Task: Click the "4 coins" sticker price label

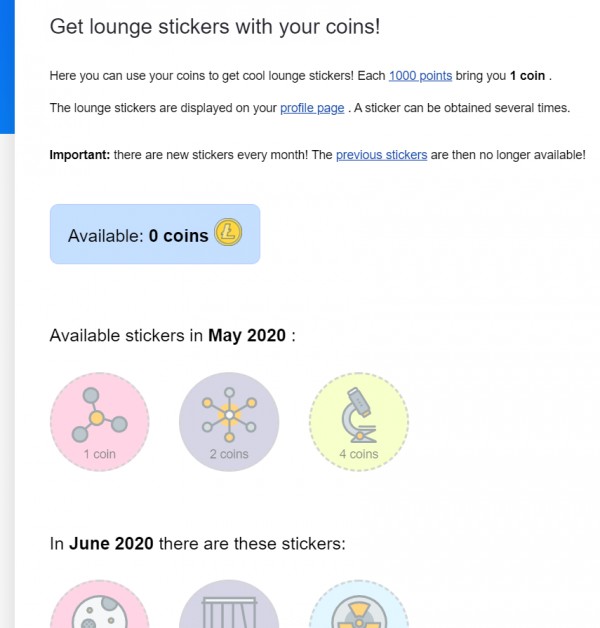Action: pos(358,454)
